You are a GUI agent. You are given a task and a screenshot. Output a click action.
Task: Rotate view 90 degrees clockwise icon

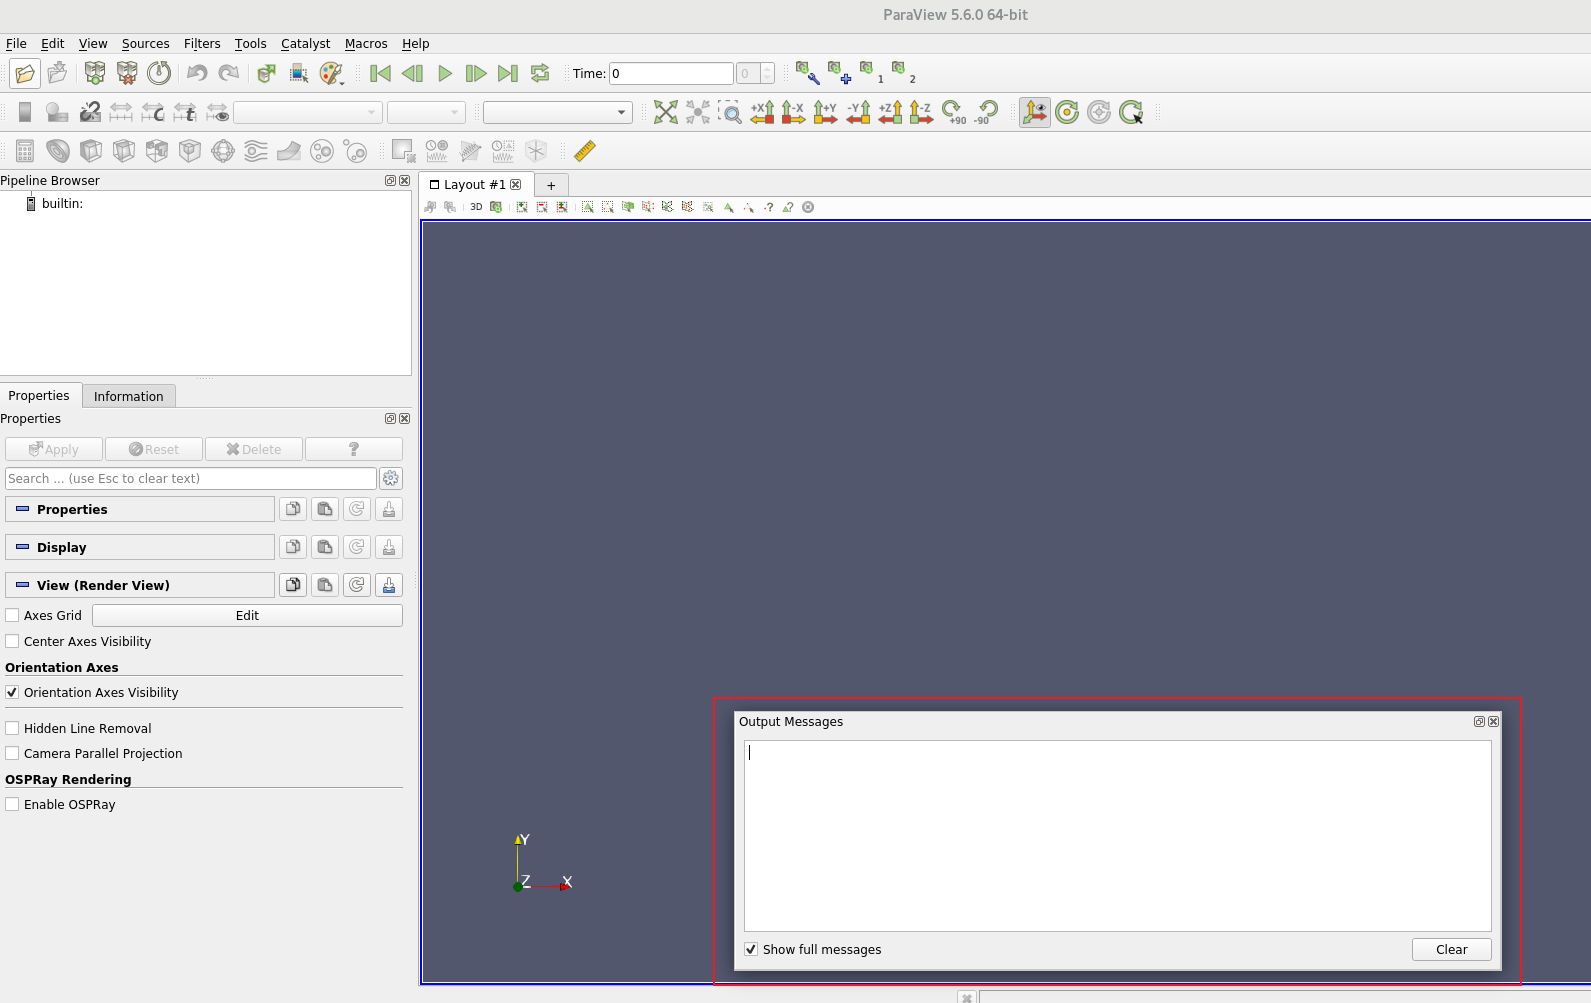pos(954,112)
